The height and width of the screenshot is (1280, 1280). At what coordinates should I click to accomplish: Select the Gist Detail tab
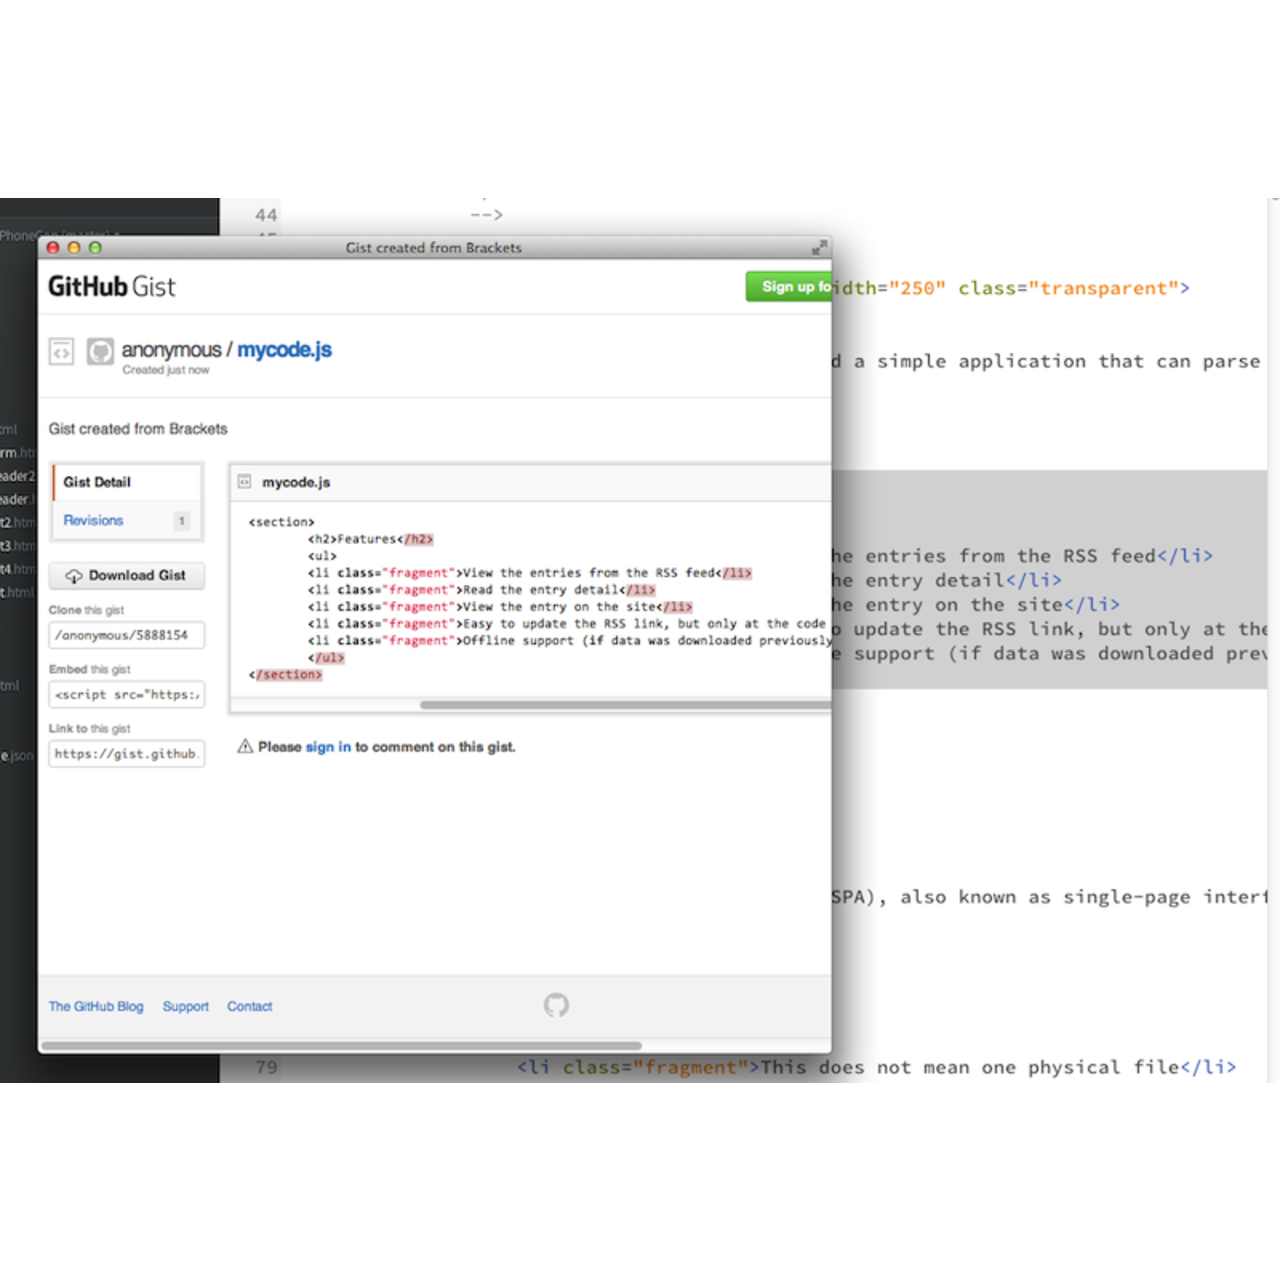[96, 482]
